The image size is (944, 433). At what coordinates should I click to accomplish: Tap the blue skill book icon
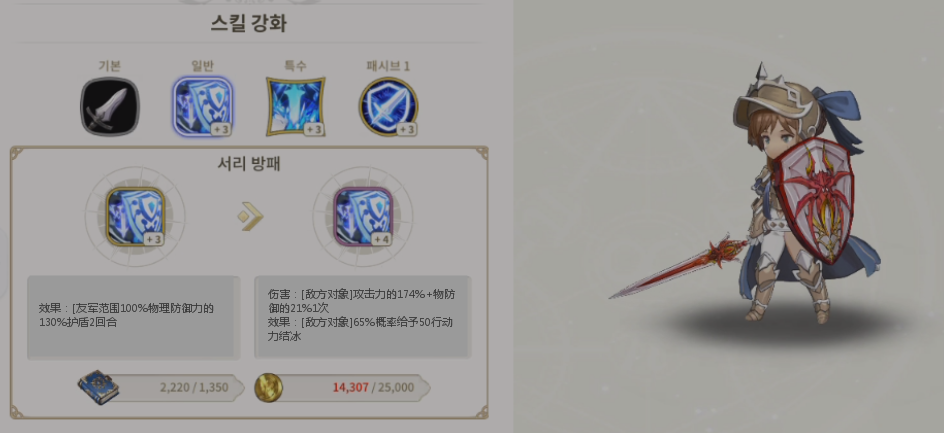coord(98,387)
